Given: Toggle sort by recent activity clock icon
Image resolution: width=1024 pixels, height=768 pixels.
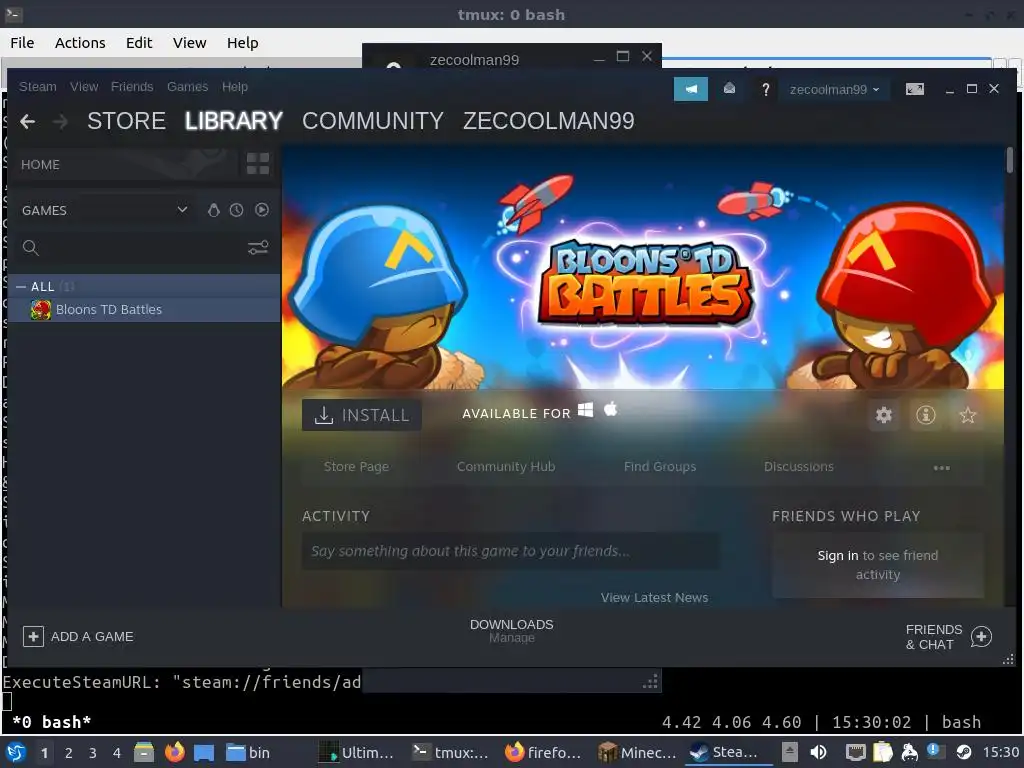Looking at the screenshot, I should tap(236, 210).
